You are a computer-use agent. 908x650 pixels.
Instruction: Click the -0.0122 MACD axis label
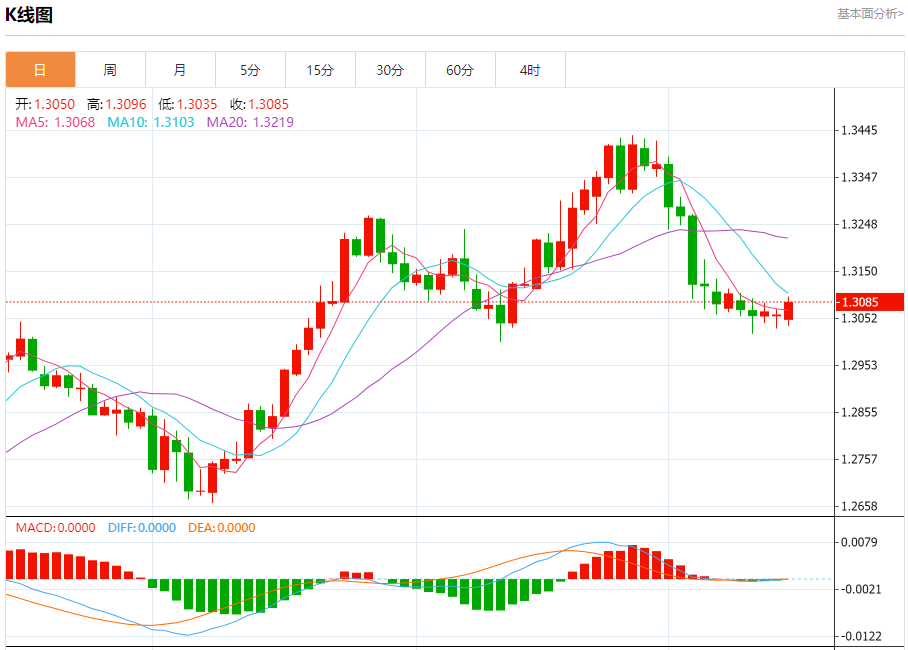[x=859, y=636]
